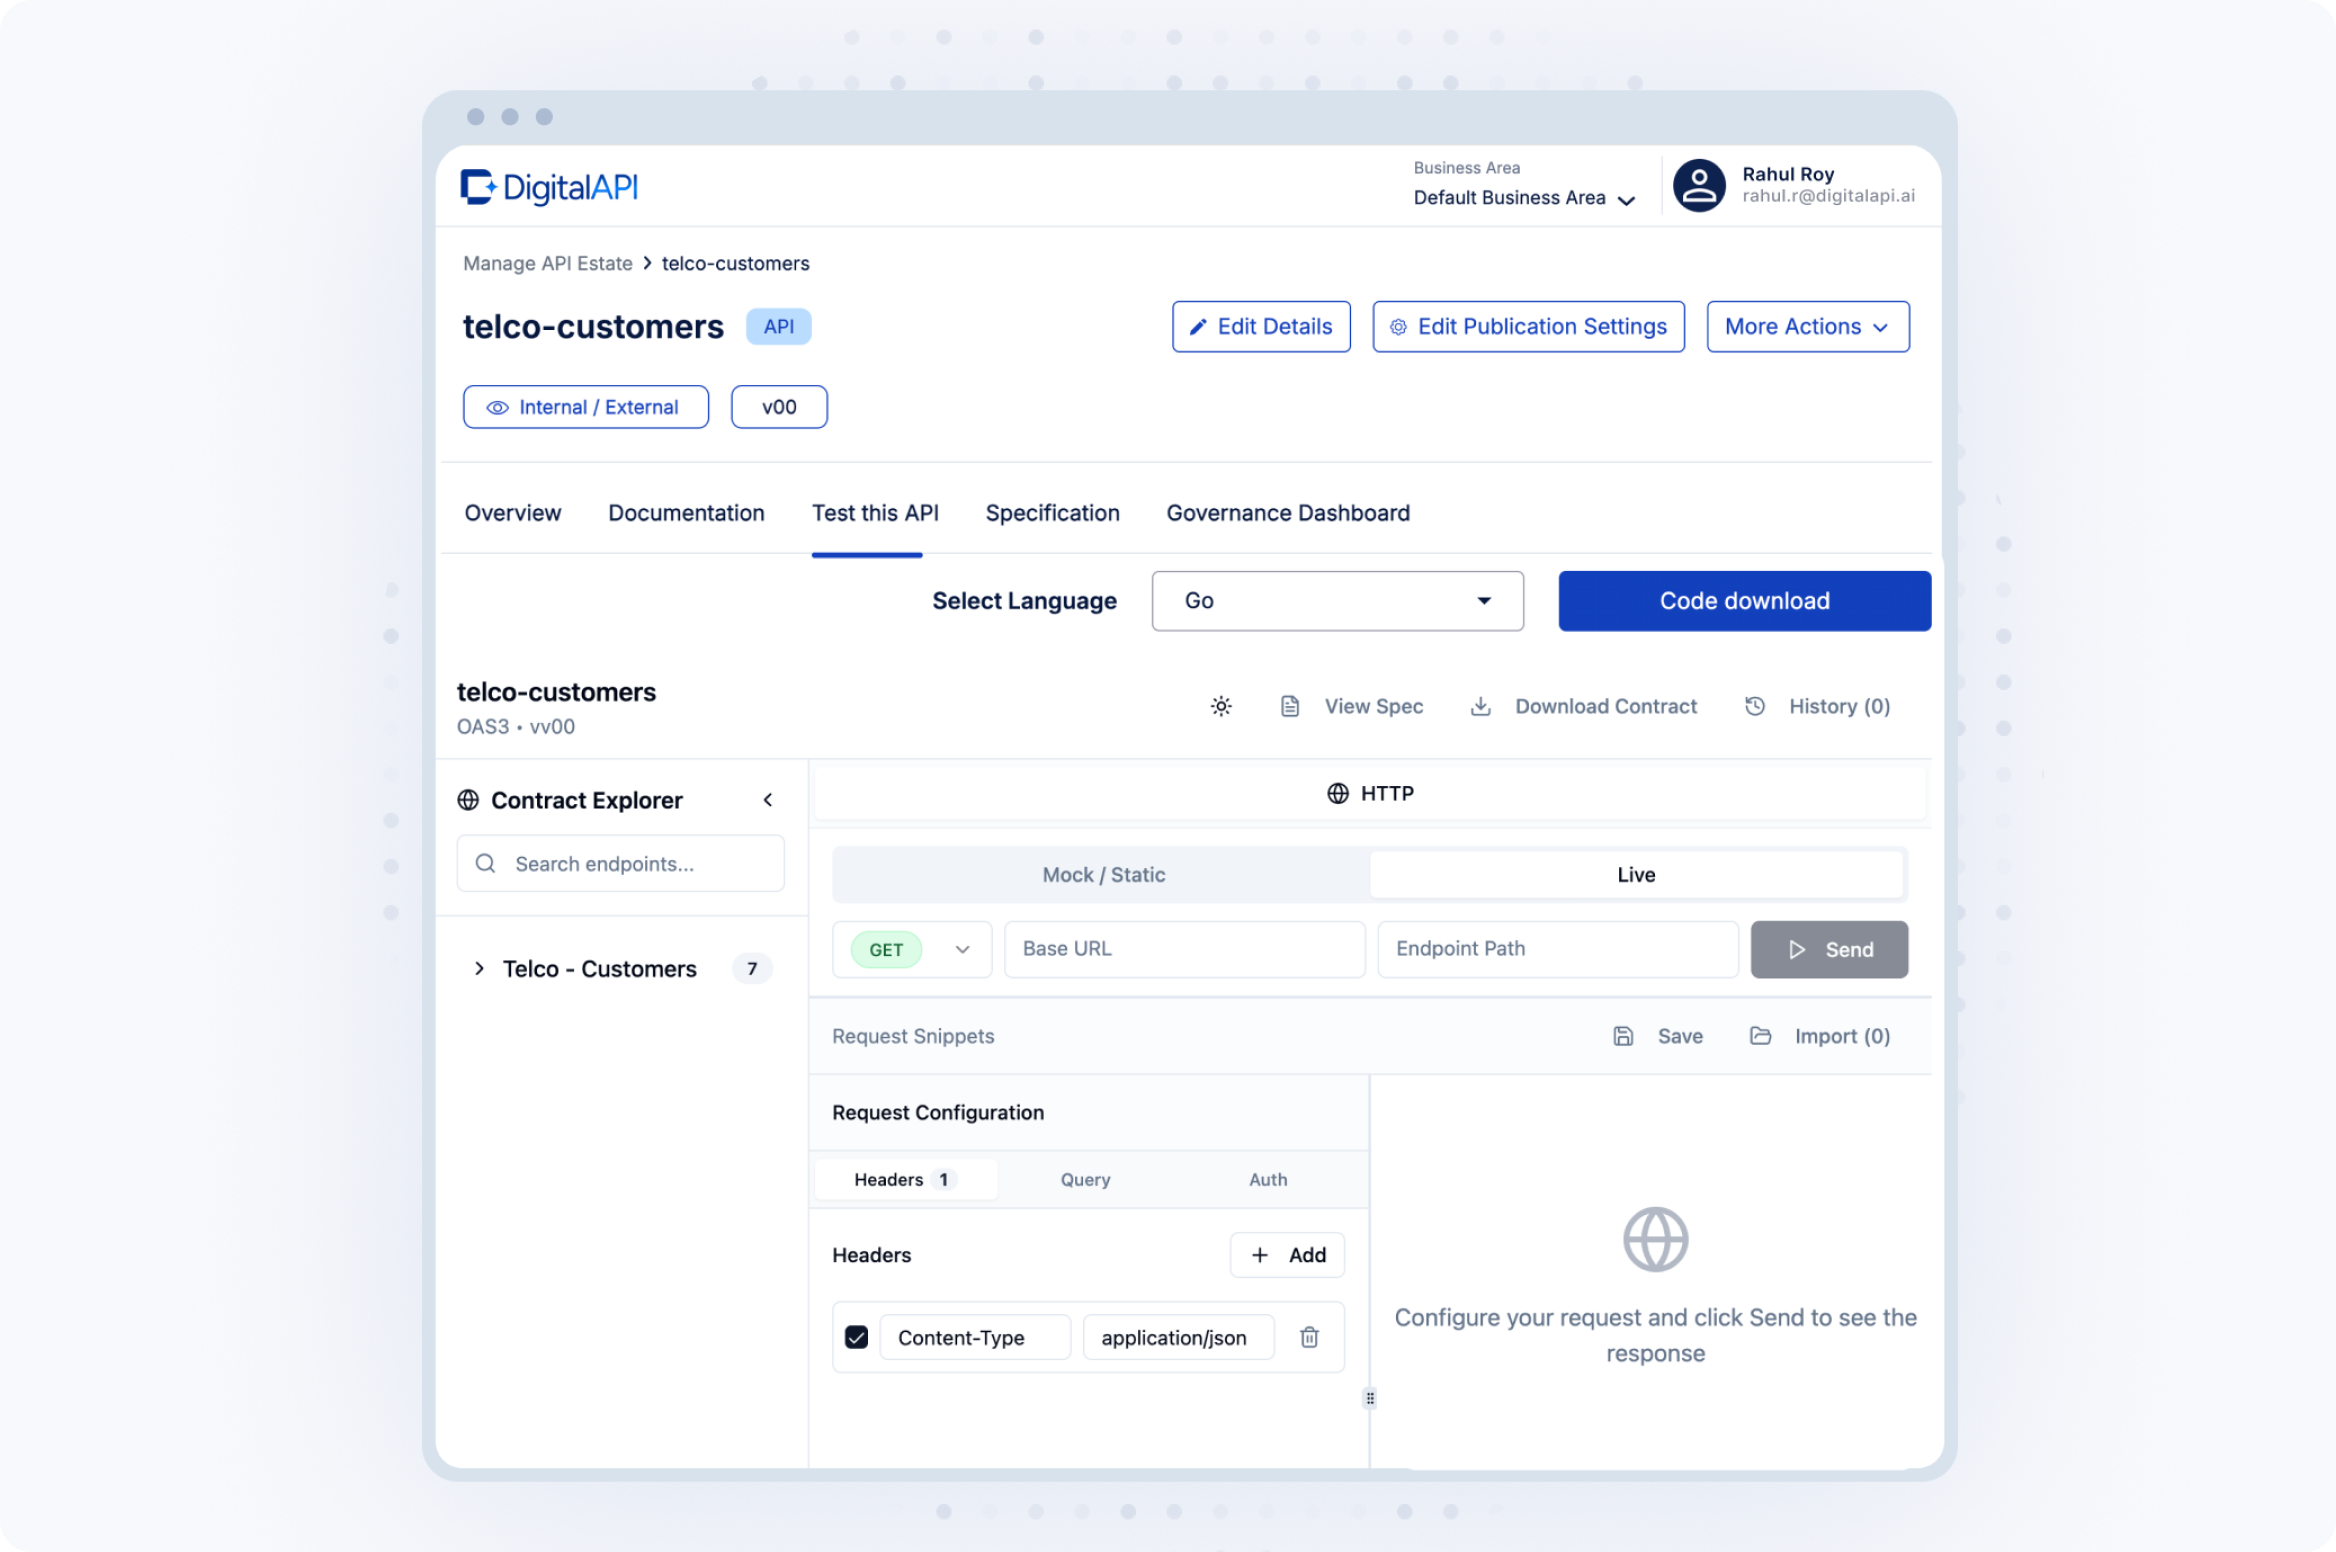Open the Query request tab
Screen dimensions: 2336x1552
[x=1085, y=1180]
